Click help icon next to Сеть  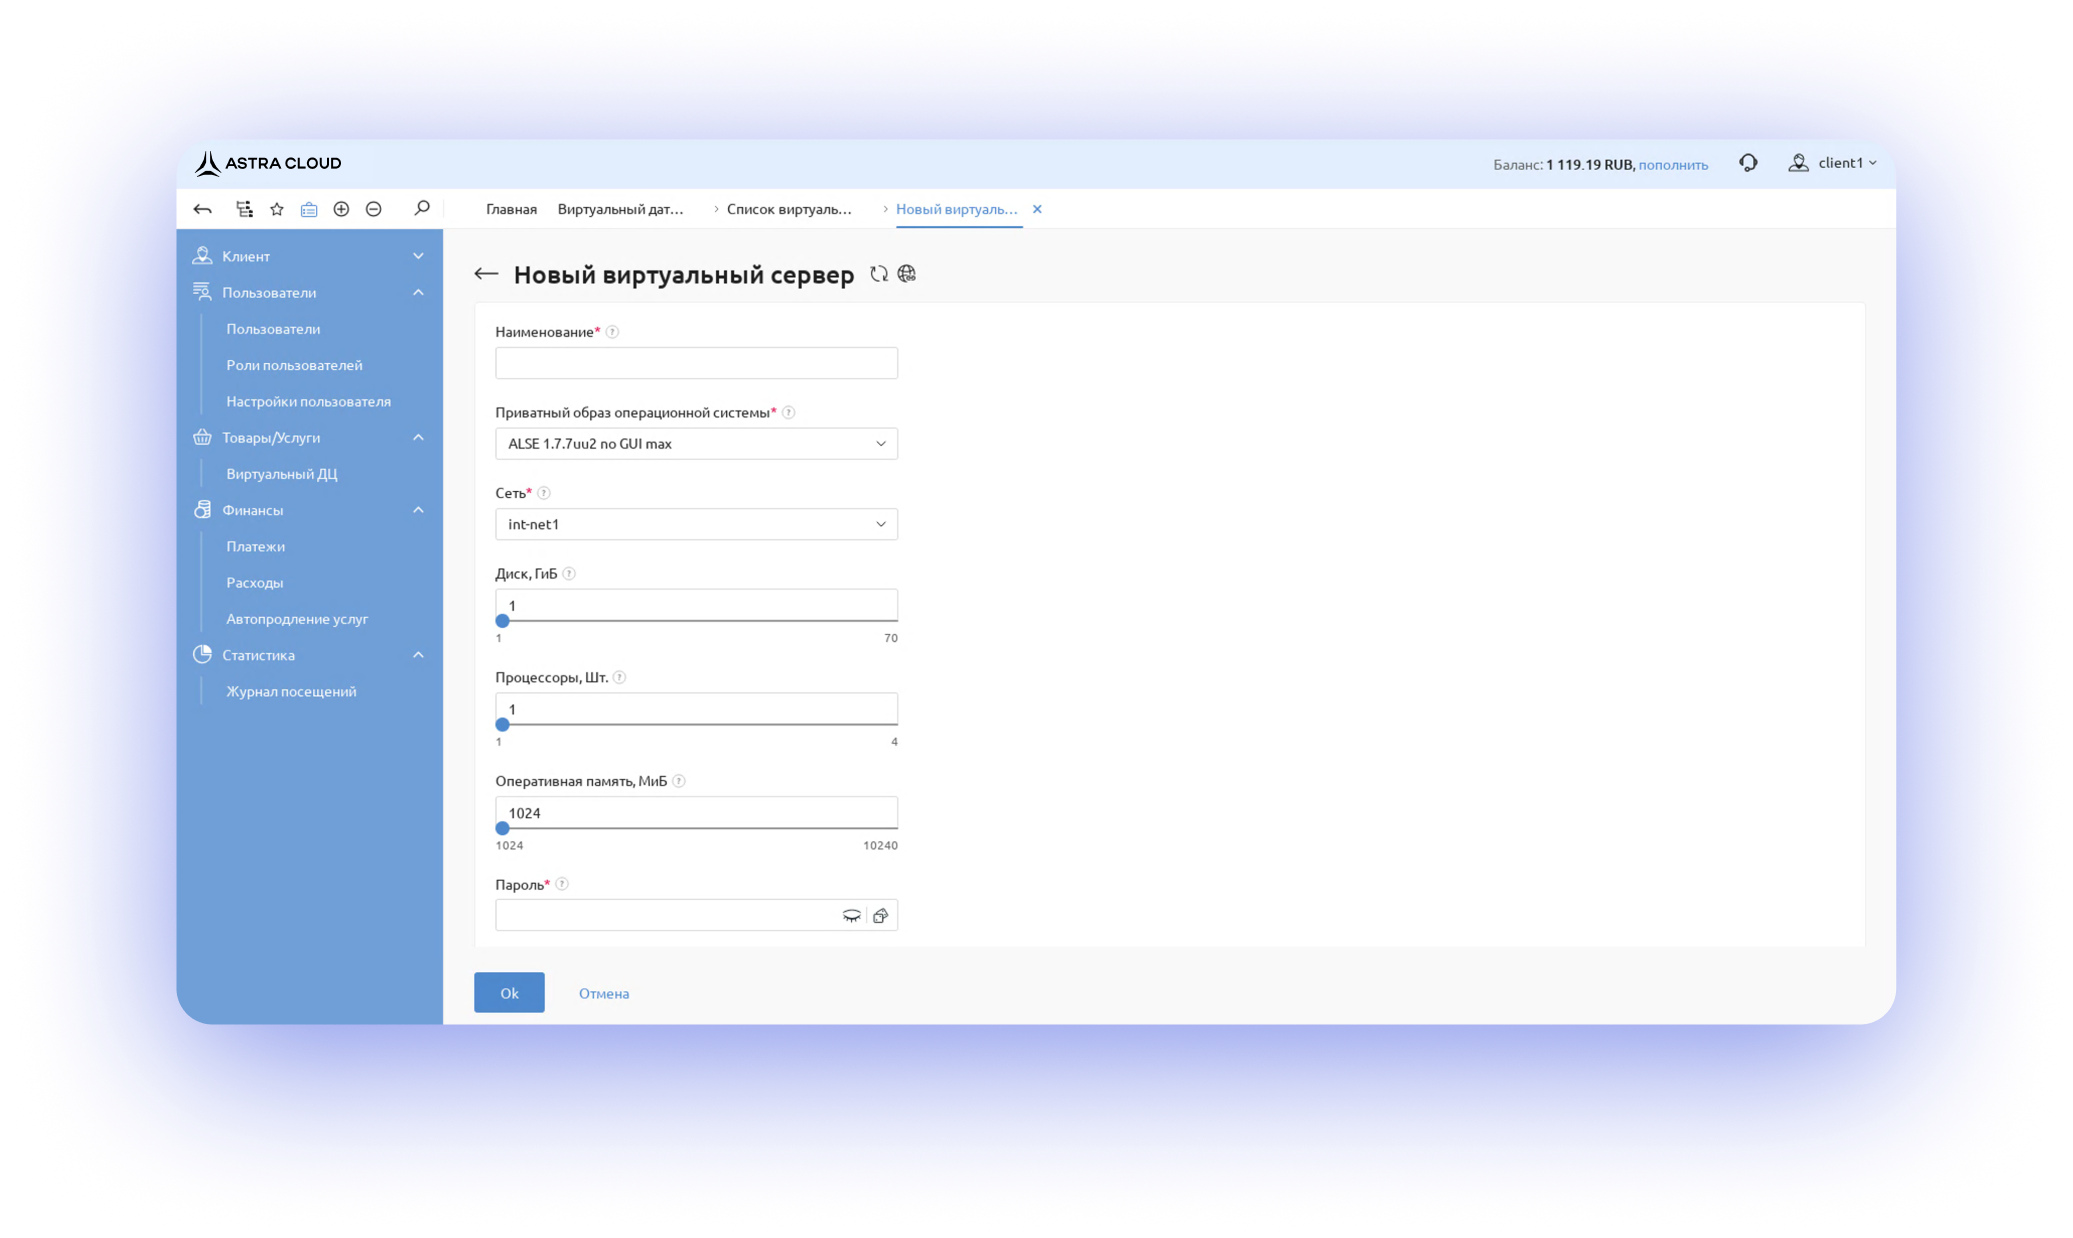click(544, 493)
